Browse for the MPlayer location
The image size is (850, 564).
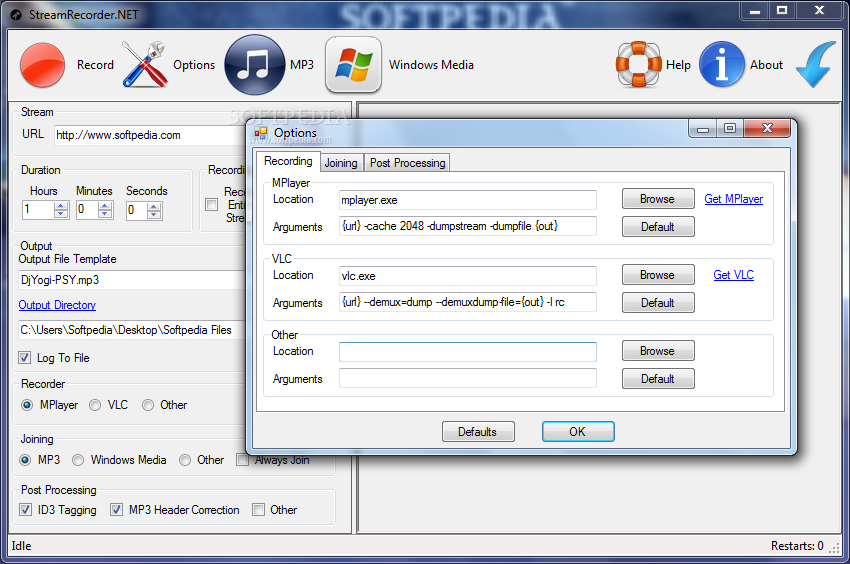[x=658, y=199]
